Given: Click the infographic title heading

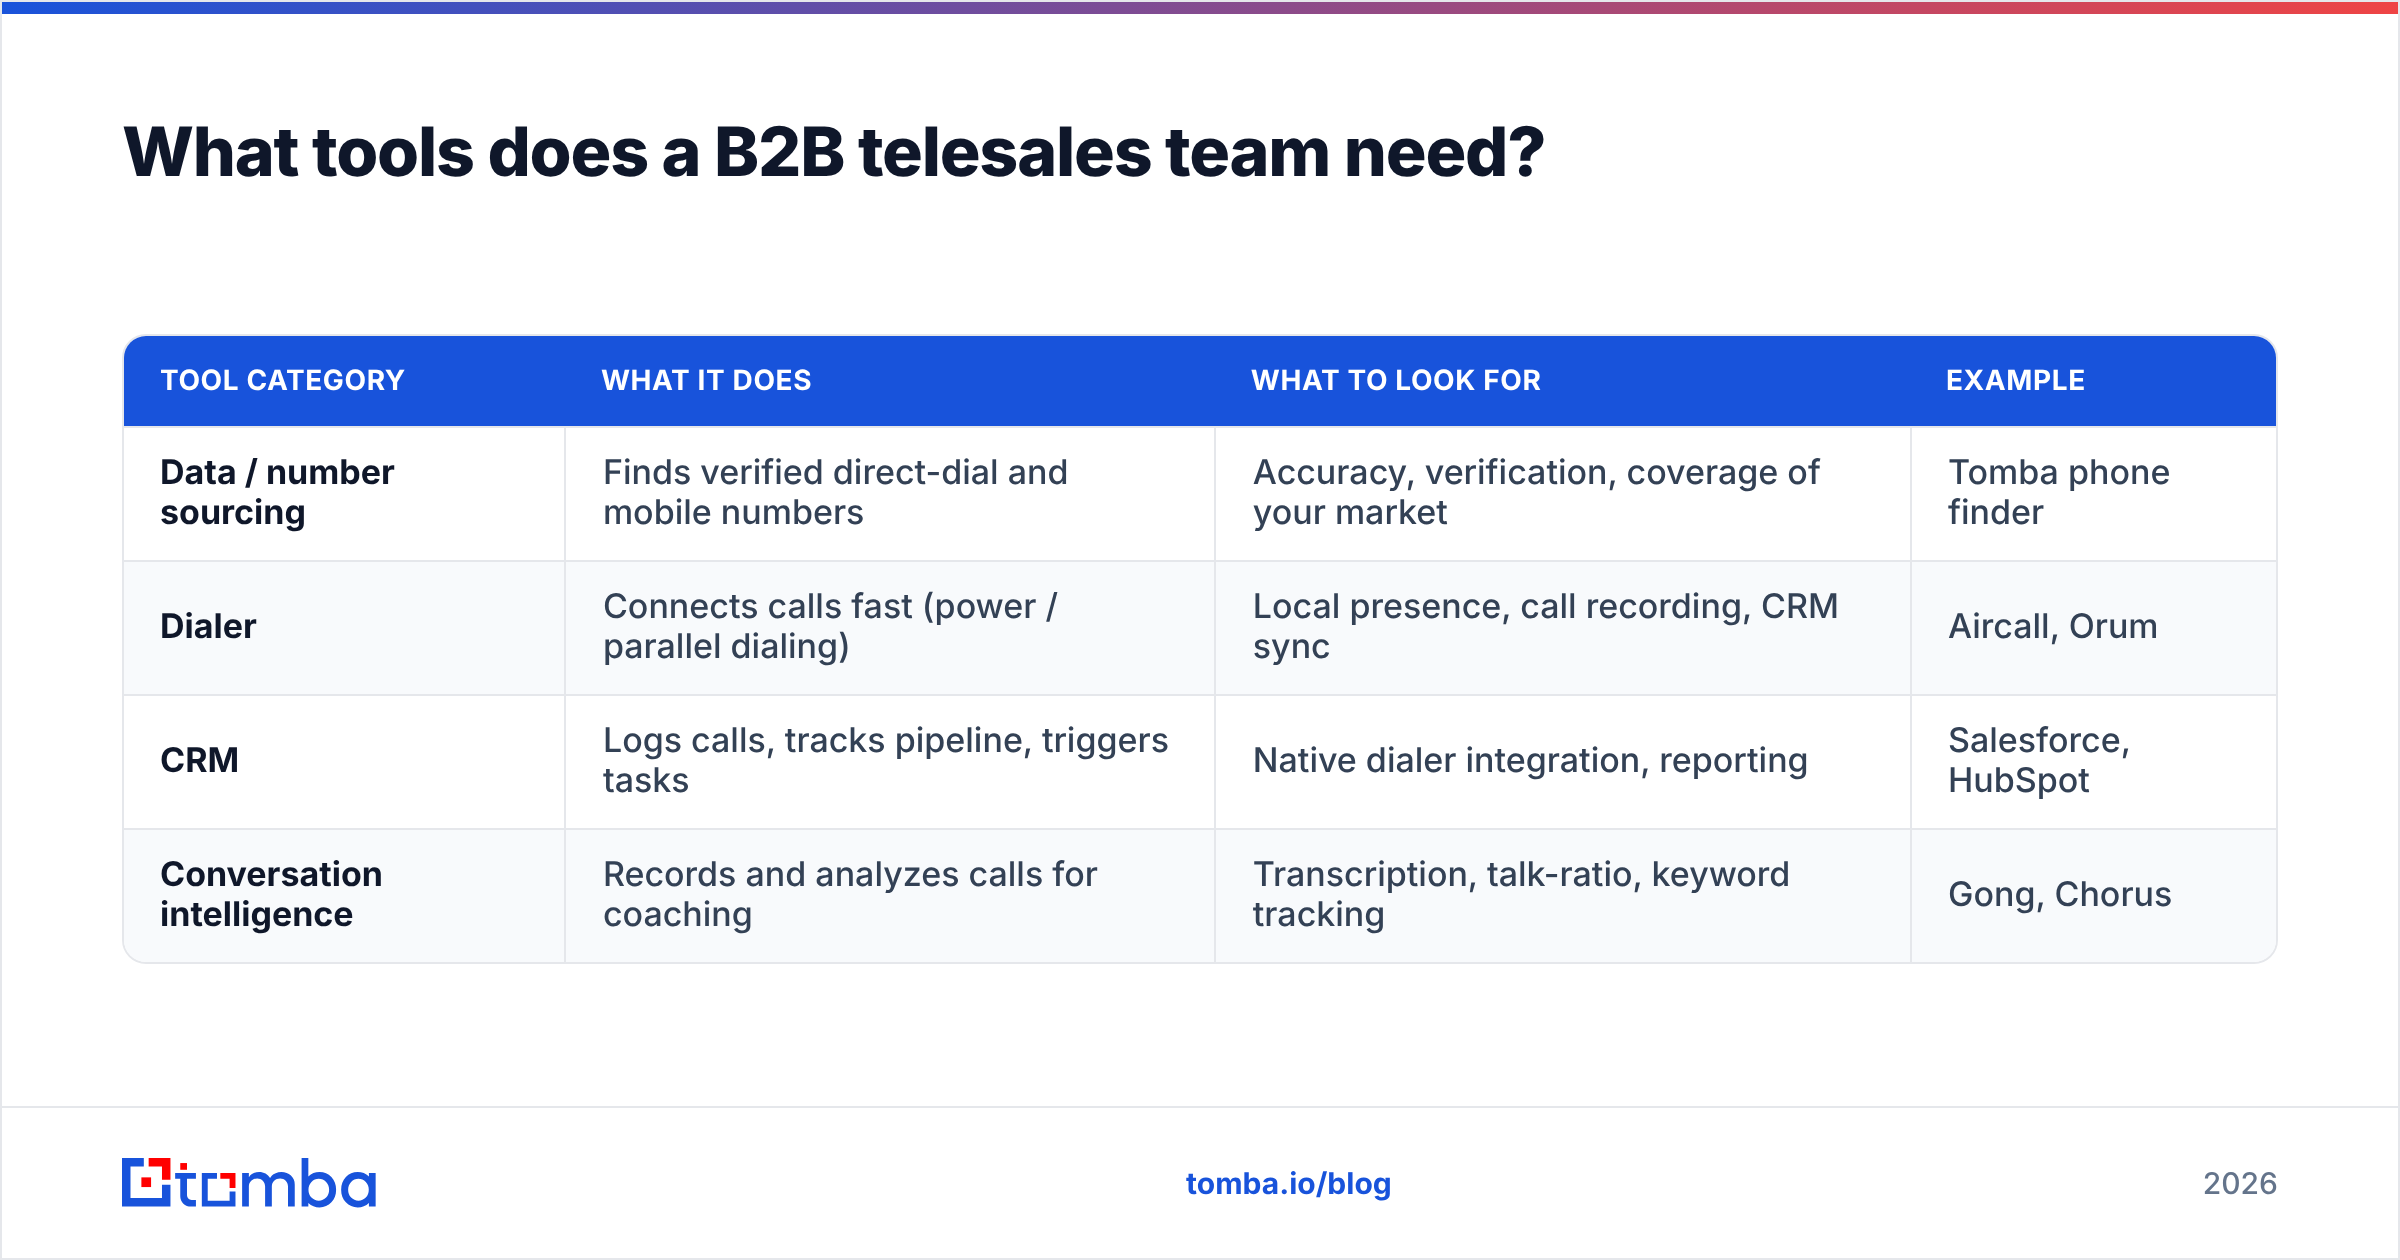Looking at the screenshot, I should pos(834,153).
